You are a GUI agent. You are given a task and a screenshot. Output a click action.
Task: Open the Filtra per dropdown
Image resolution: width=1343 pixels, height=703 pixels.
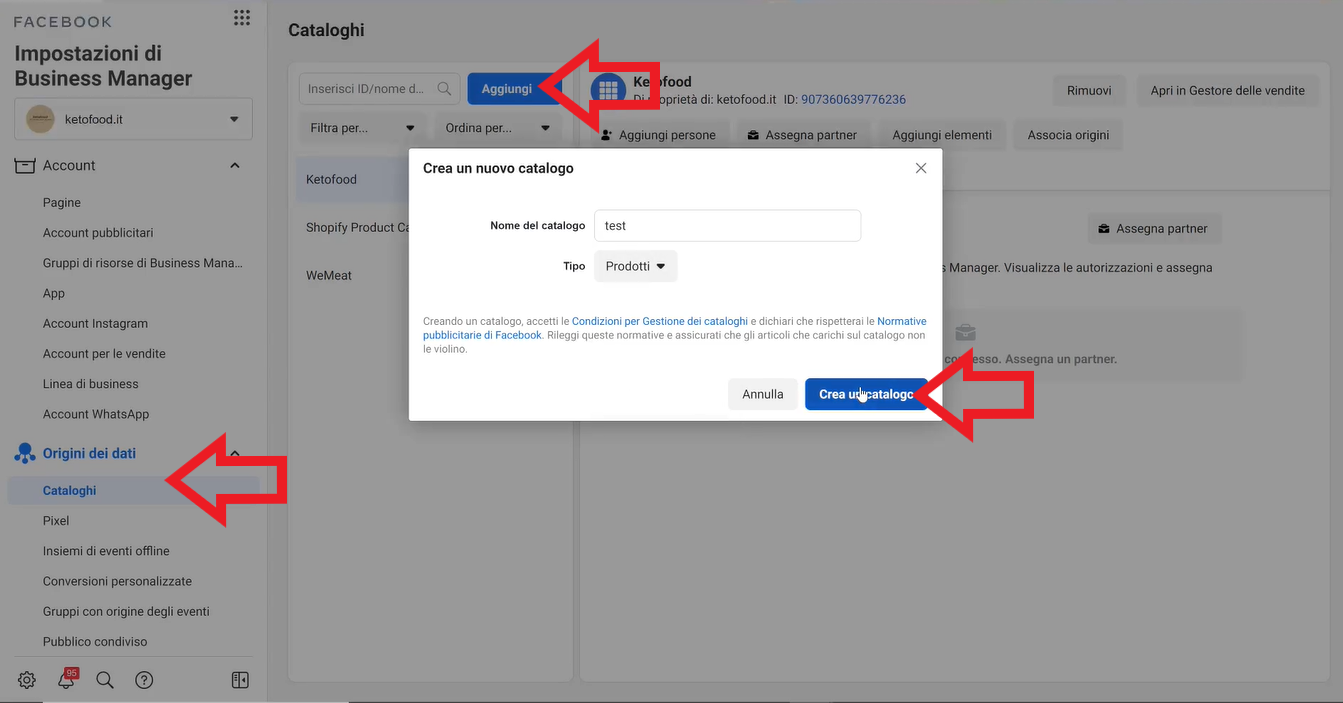pyautogui.click(x=362, y=128)
